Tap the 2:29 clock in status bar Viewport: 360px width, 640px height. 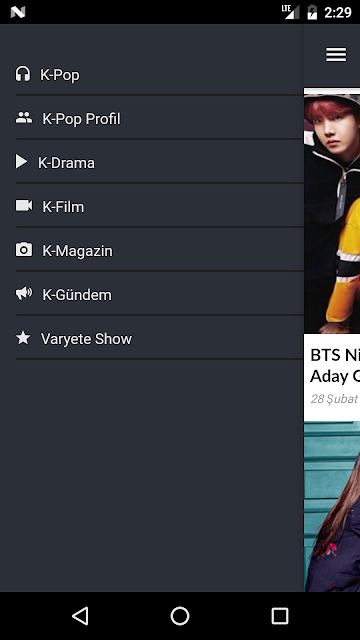click(338, 13)
